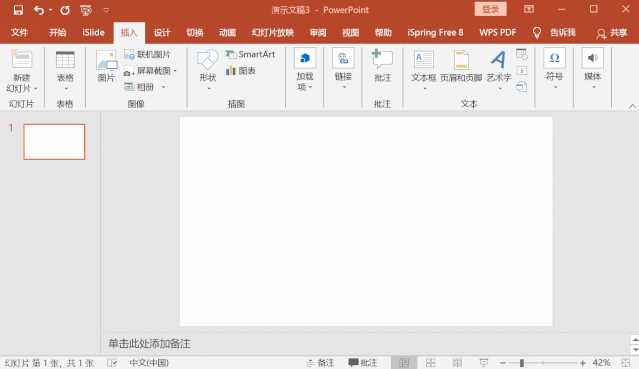Start Slide Show from status bar

[484, 362]
